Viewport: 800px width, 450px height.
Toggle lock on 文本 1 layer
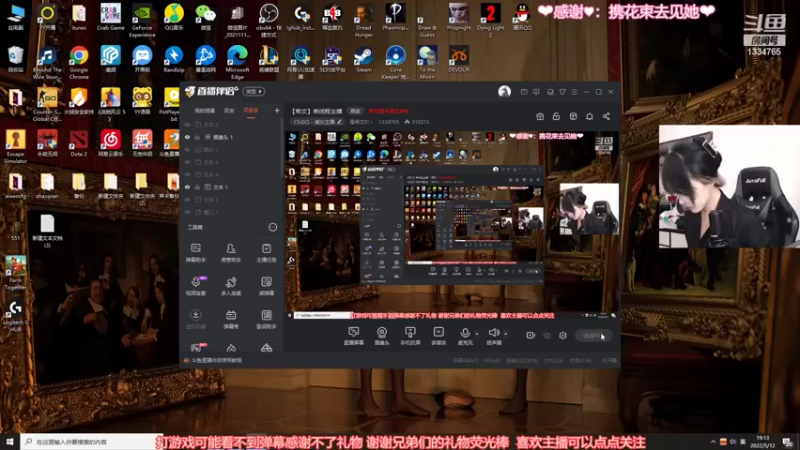pyautogui.click(x=197, y=187)
